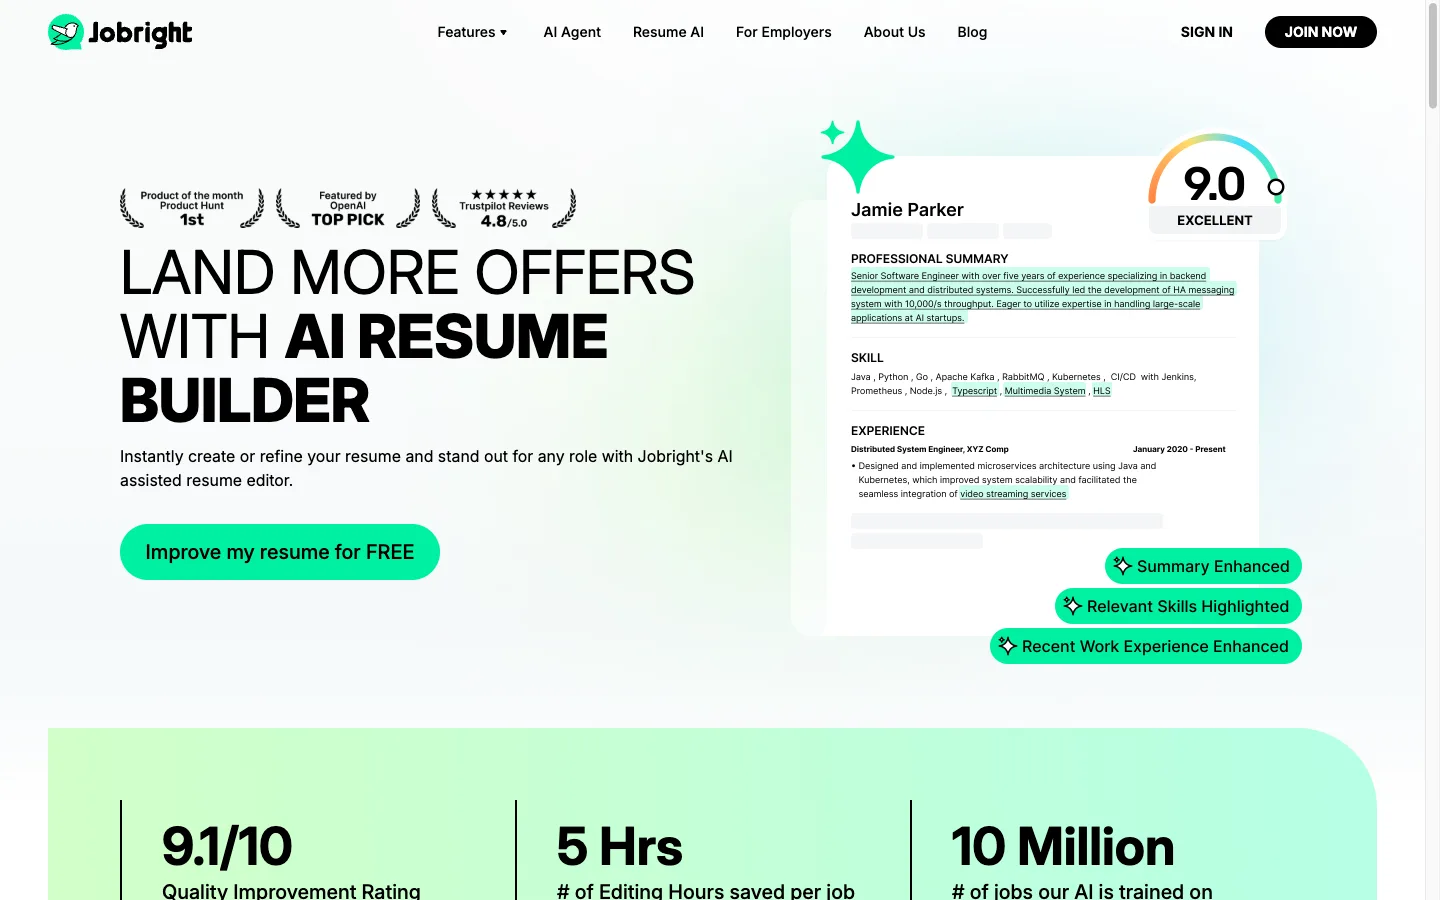
Task: Go to Resume AI in navigation
Action: [x=668, y=32]
